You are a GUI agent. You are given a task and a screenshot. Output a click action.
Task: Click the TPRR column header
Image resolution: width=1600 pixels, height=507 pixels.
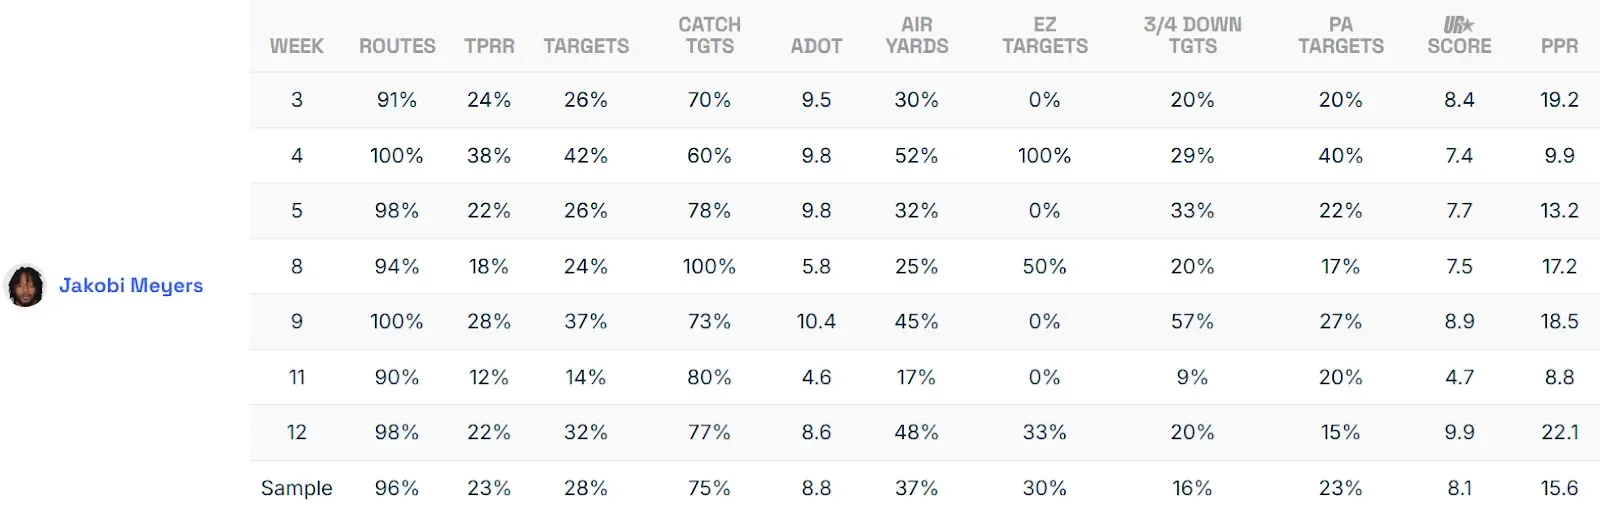coord(489,46)
